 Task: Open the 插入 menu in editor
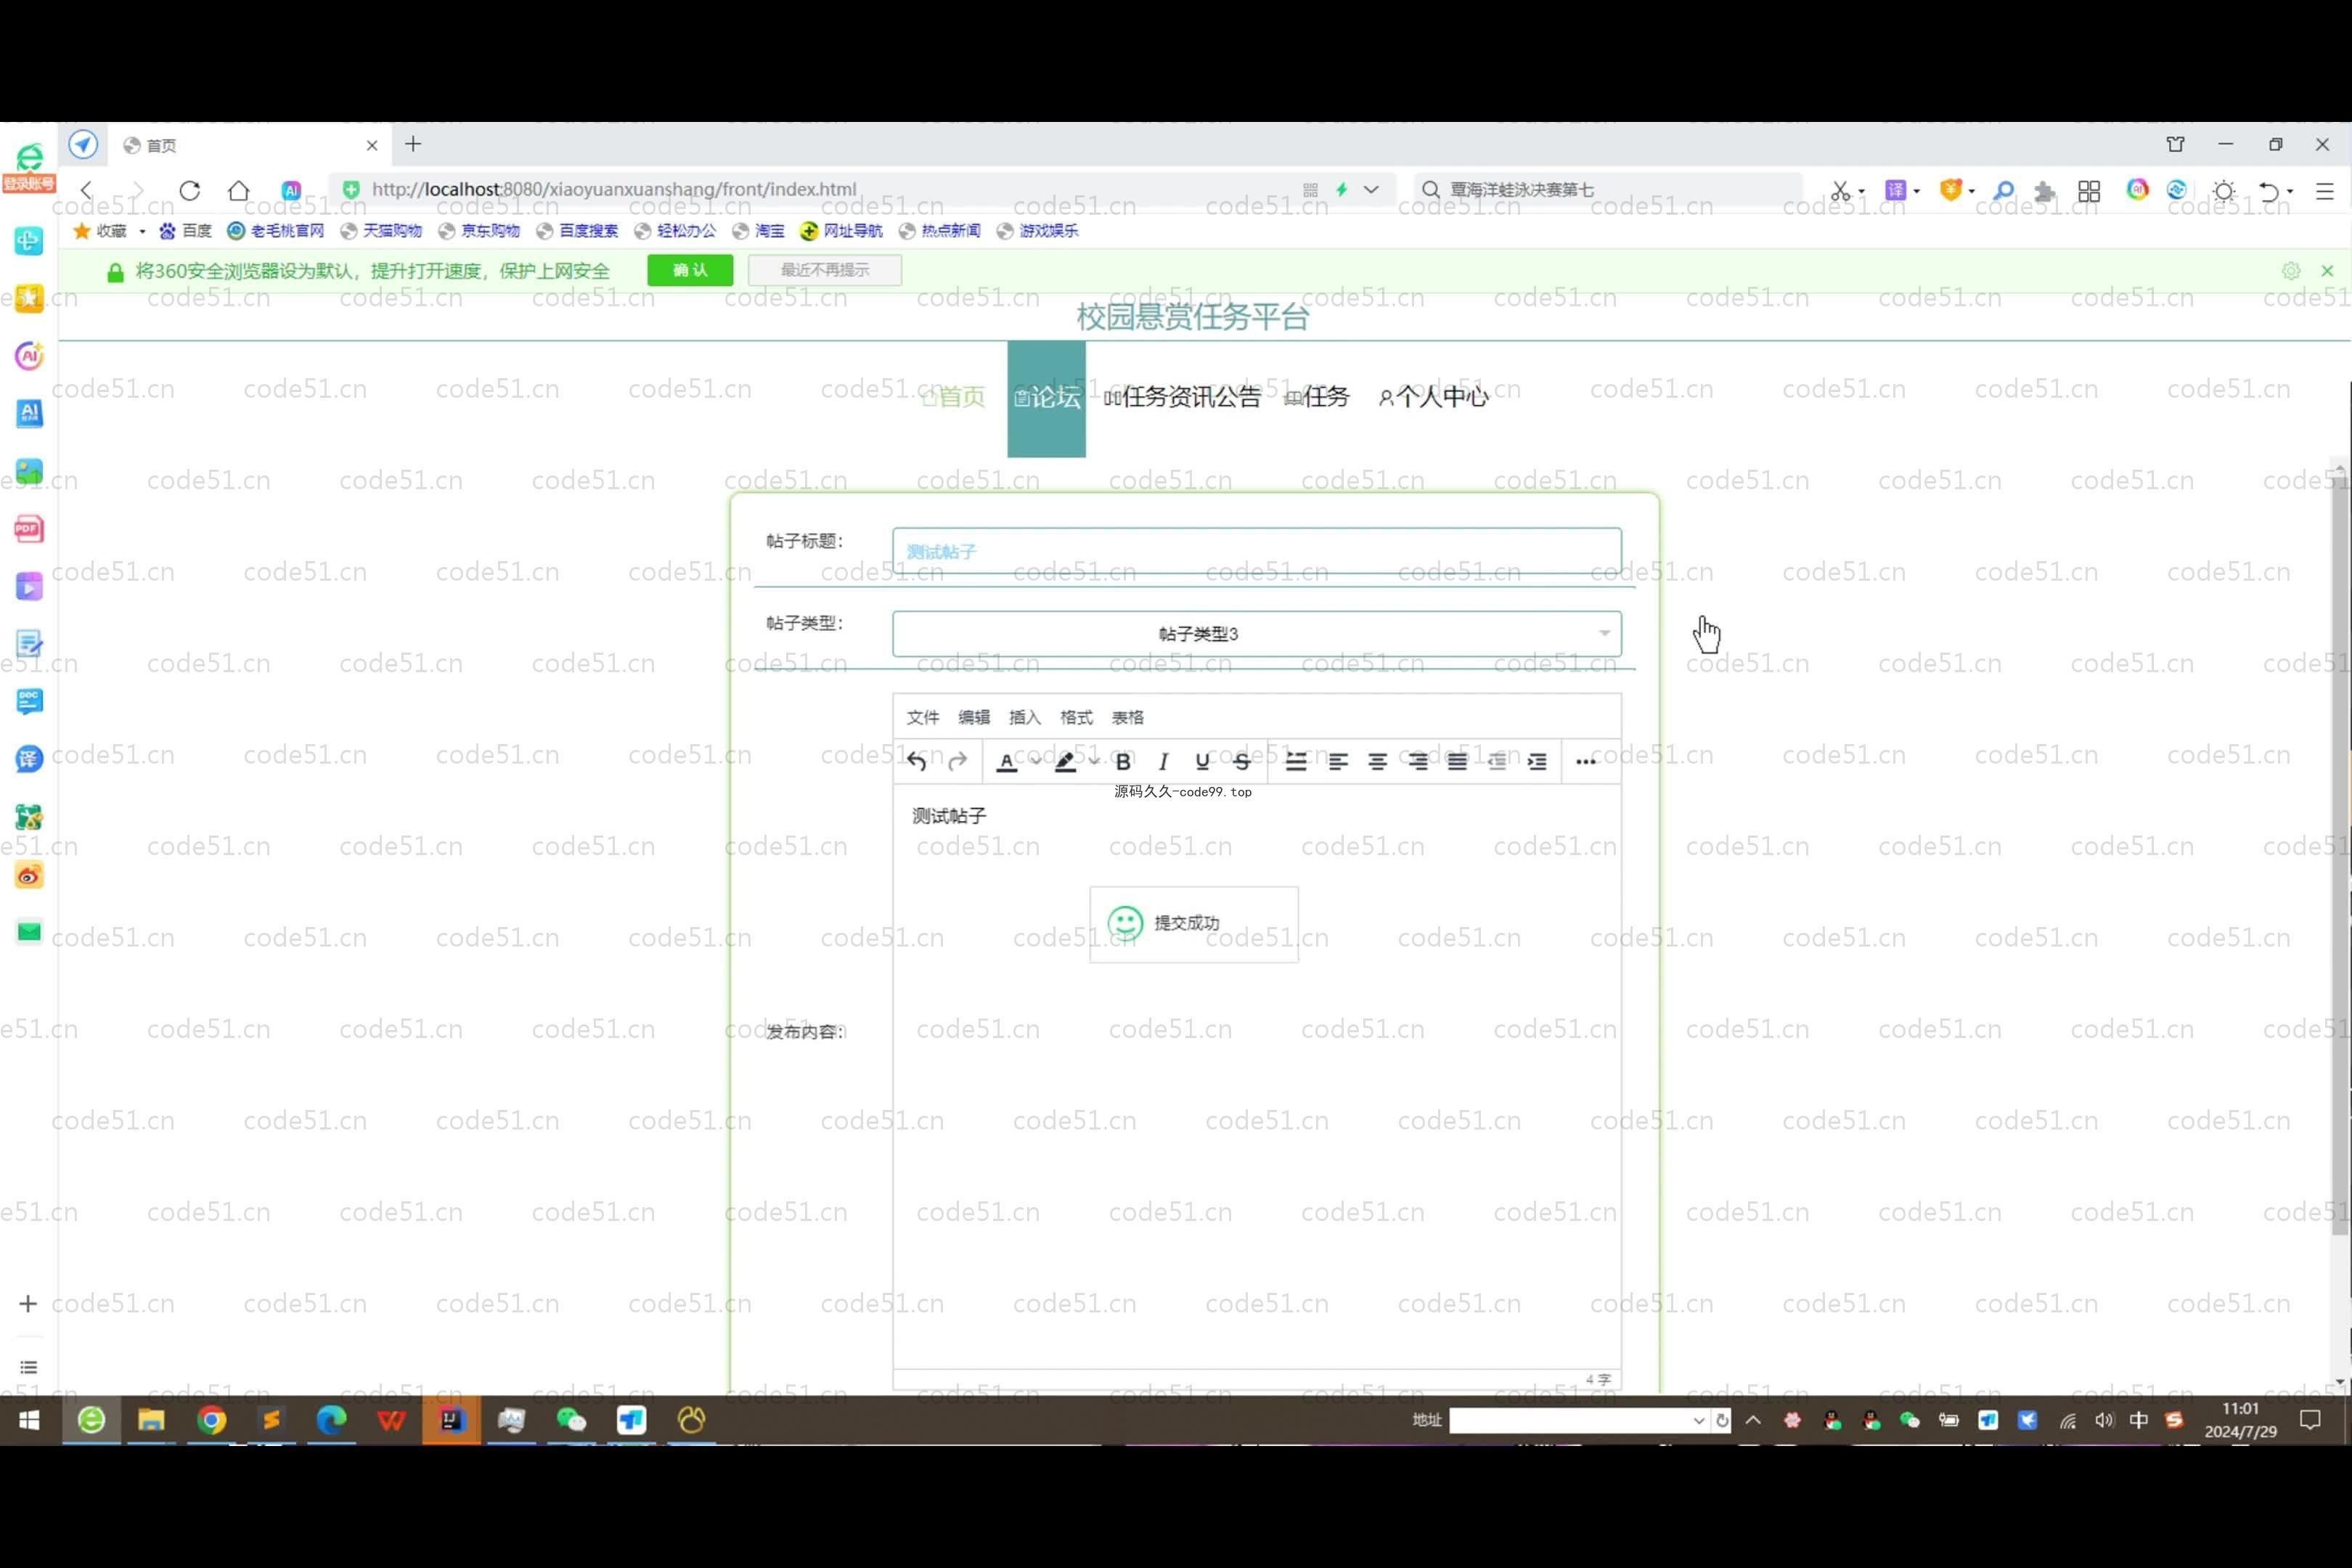pos(1024,717)
